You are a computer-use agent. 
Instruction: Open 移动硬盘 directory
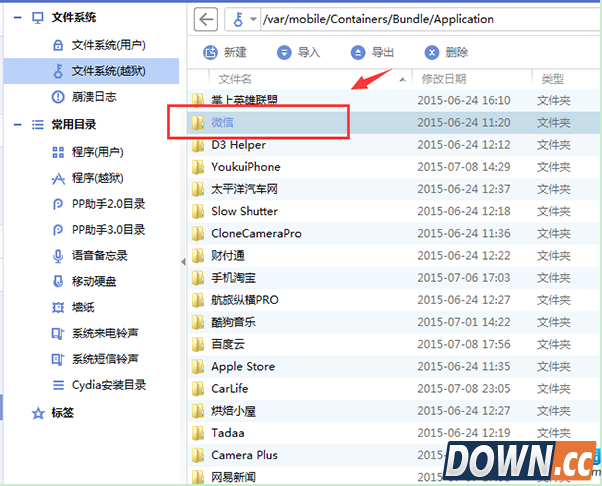(91, 281)
